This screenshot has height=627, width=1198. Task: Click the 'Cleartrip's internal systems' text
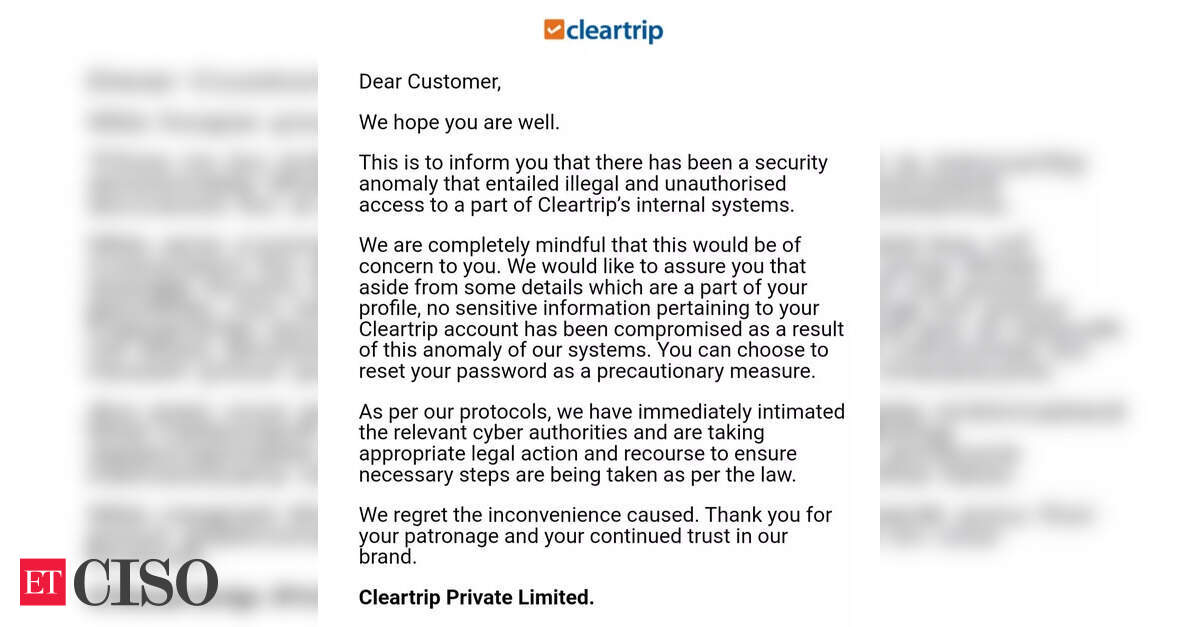665,205
